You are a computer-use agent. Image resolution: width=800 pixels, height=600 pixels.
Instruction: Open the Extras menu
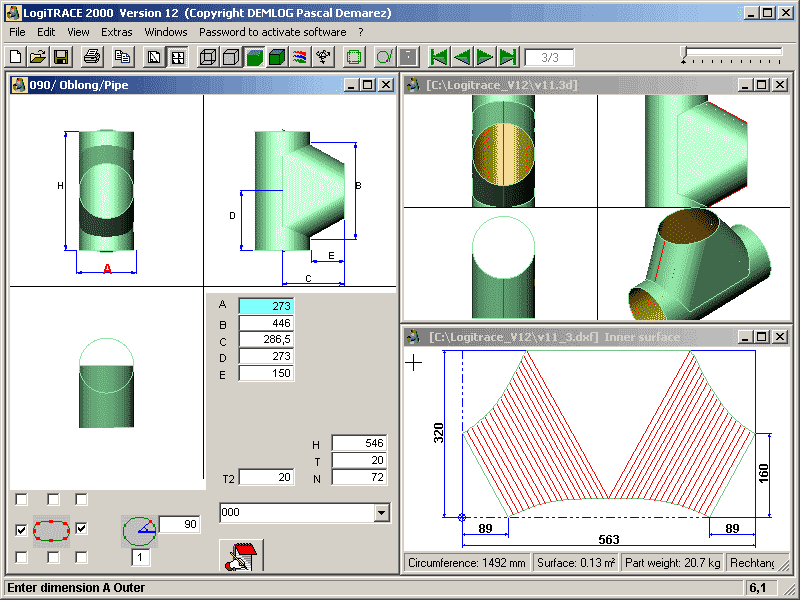(116, 32)
